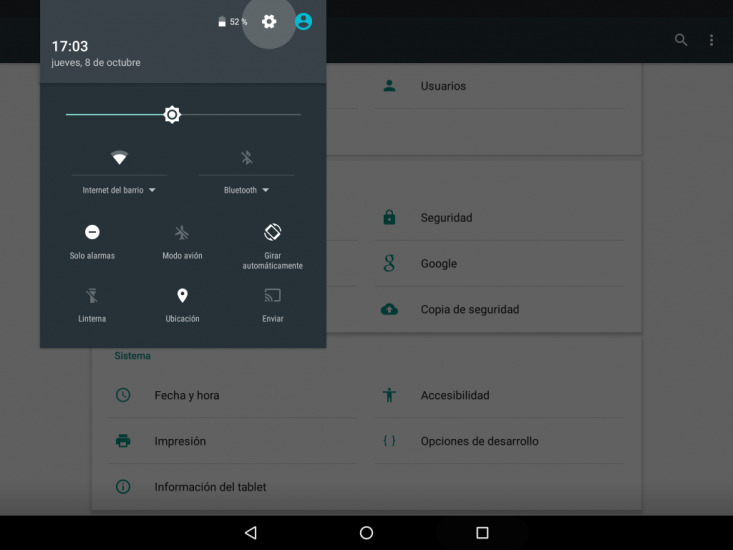Screen dimensions: 733x550
Task: Tap the Bluetooth icon in quick settings
Action: coord(246,158)
